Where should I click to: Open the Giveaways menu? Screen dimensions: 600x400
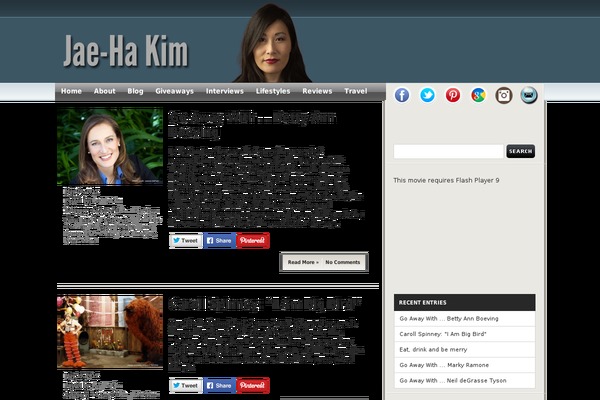(174, 91)
